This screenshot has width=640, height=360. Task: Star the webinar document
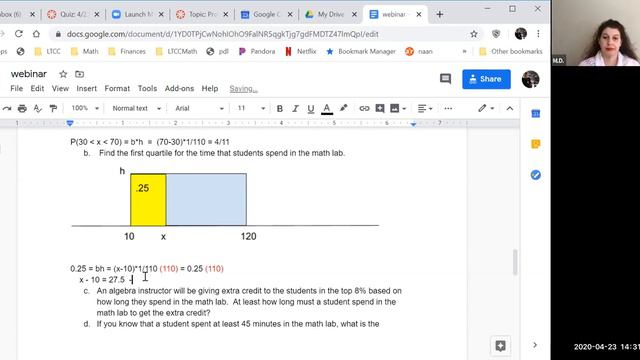63,74
